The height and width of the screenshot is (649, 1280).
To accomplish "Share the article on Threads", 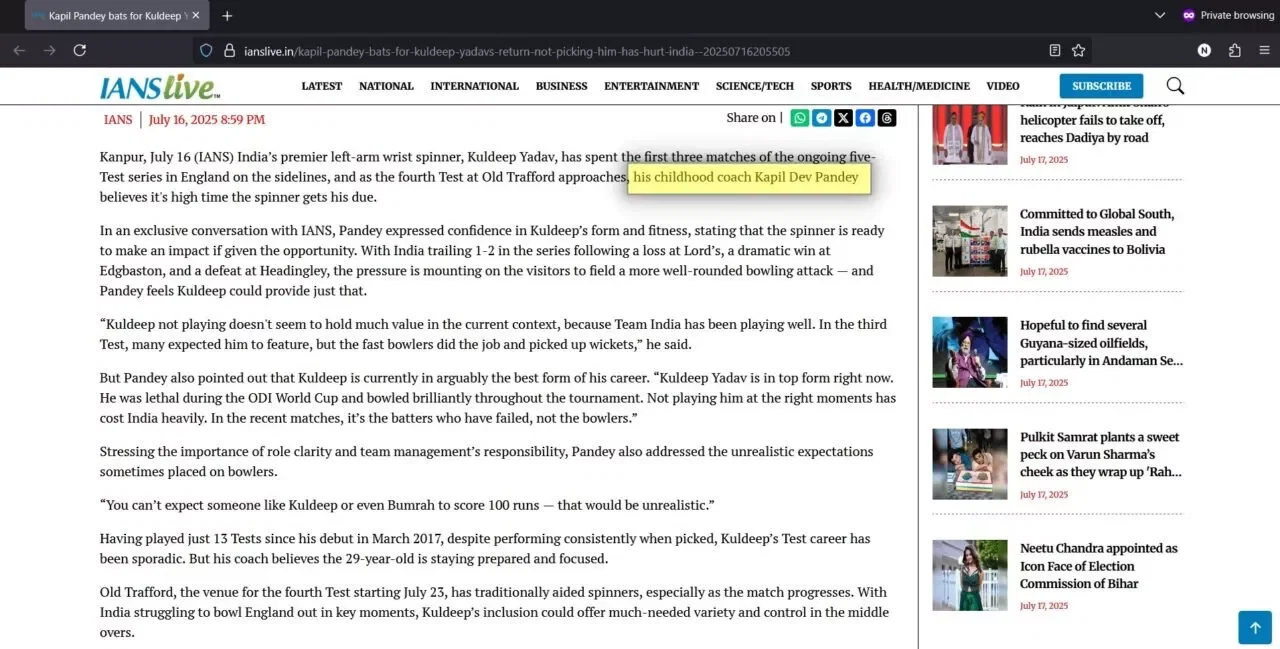I will pos(887,118).
